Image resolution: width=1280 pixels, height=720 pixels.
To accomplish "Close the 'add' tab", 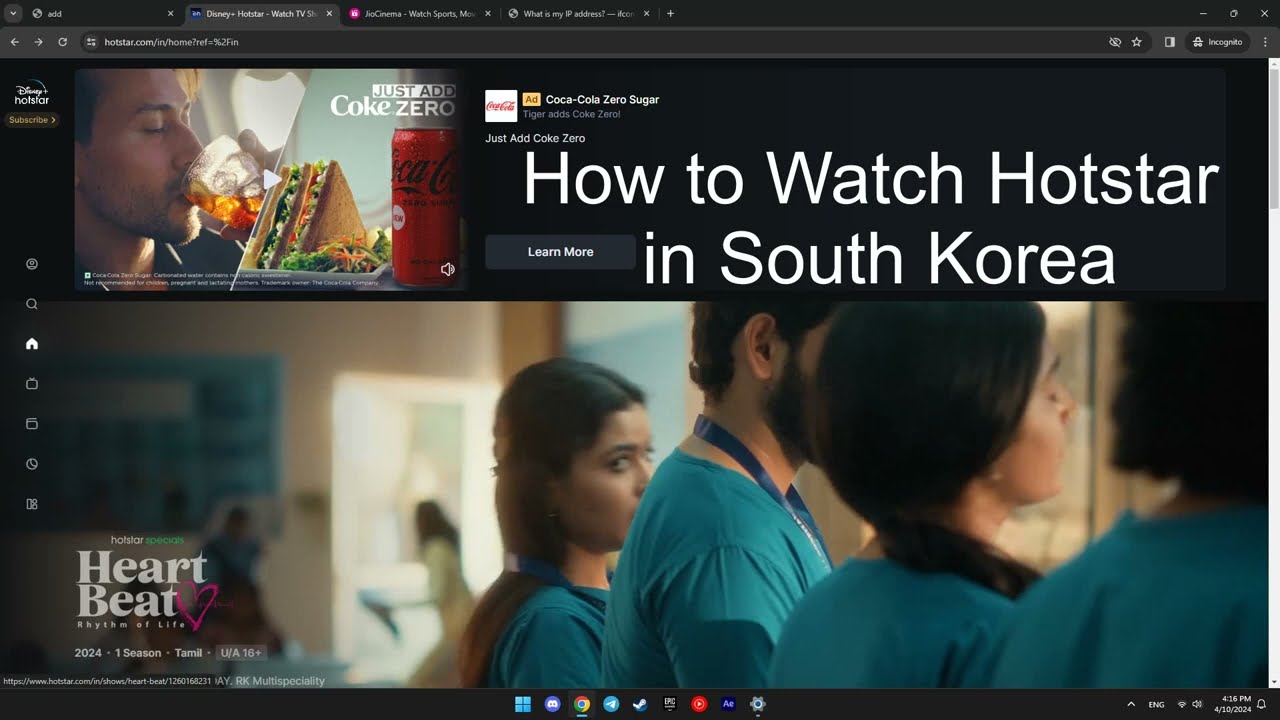I will pos(170,14).
